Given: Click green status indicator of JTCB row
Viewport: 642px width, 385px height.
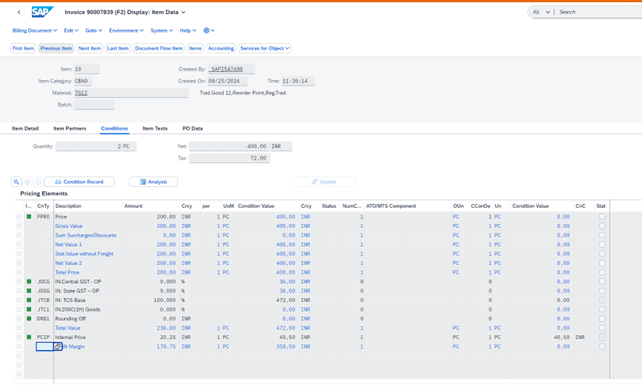Looking at the screenshot, I should tap(29, 300).
